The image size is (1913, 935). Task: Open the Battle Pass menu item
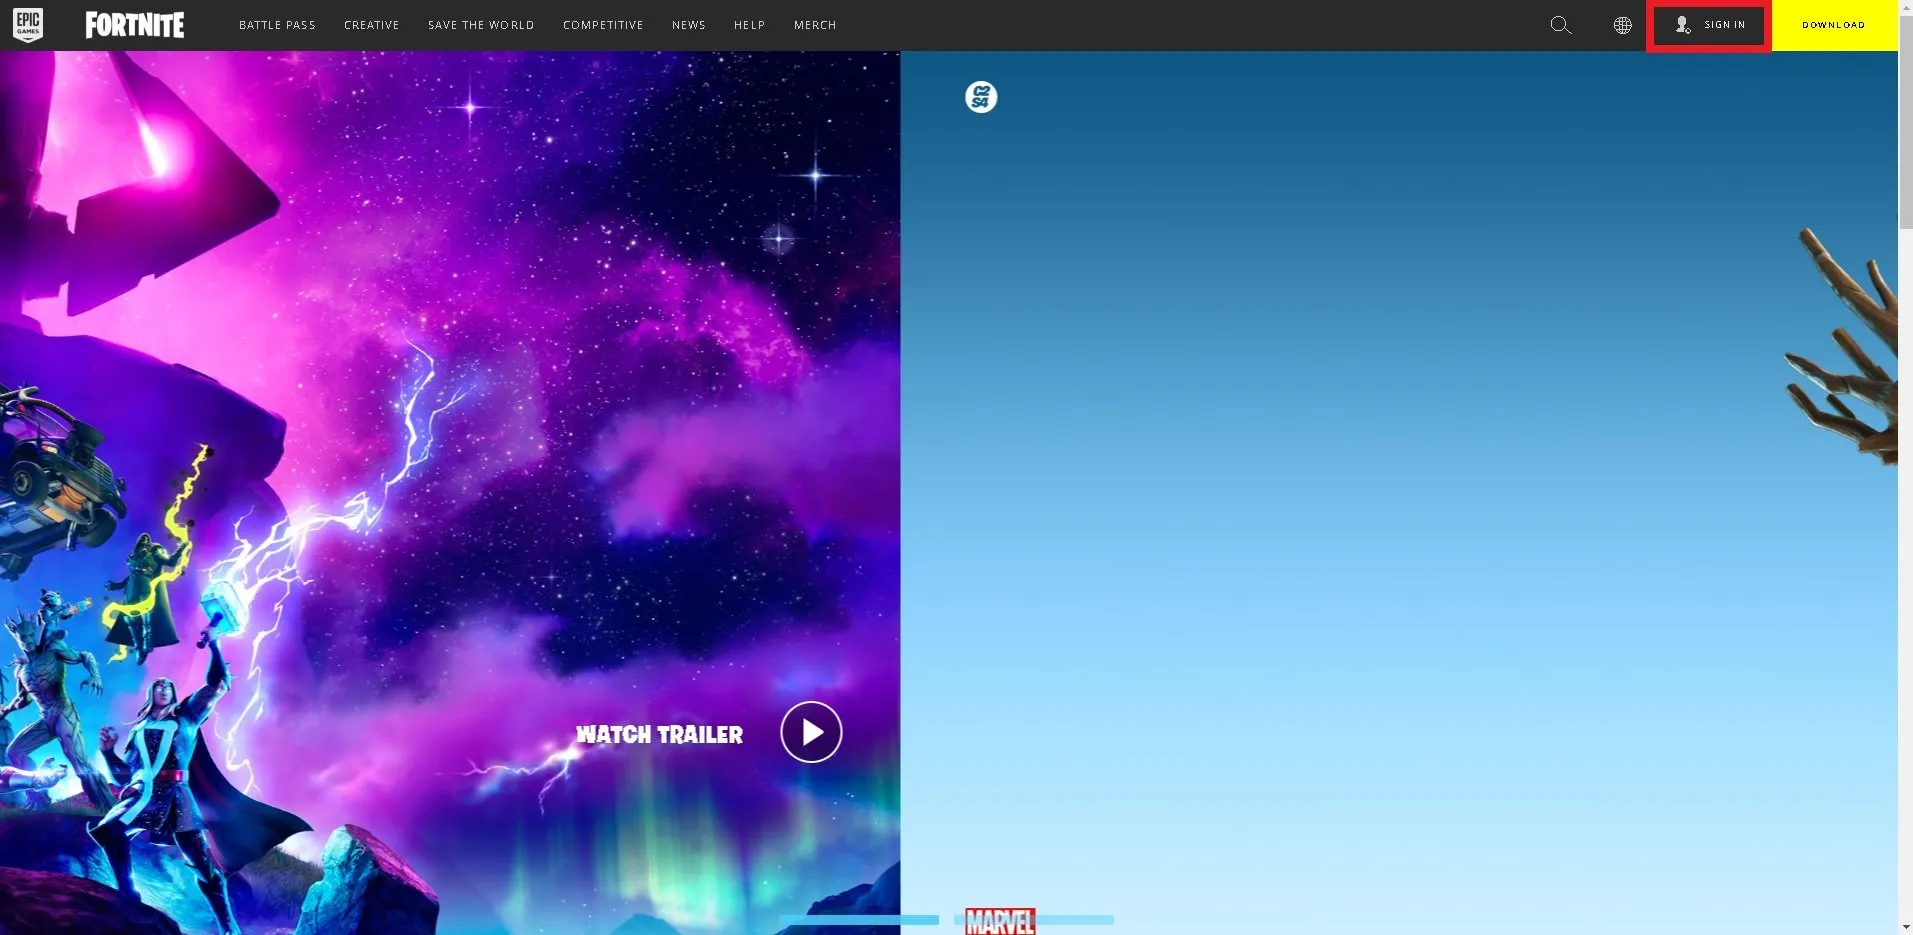[x=277, y=25]
